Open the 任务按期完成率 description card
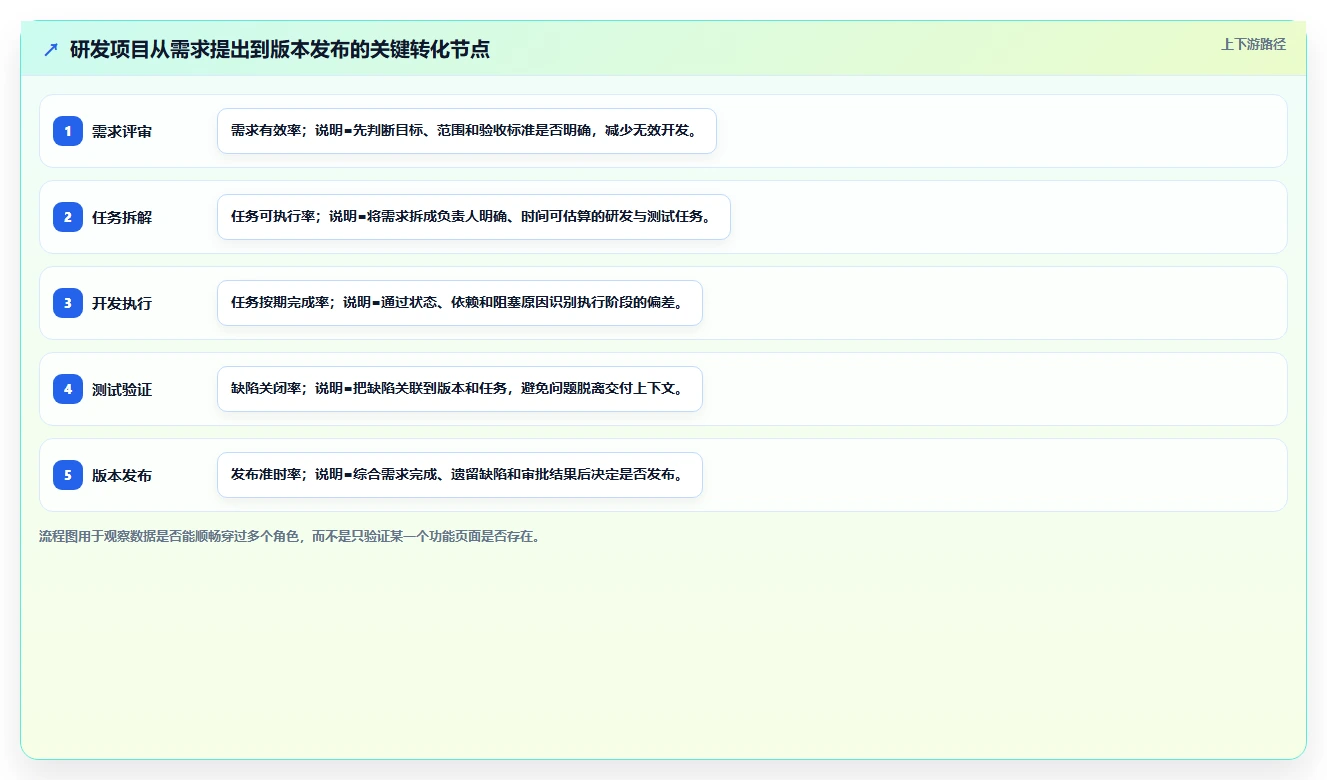 click(460, 303)
